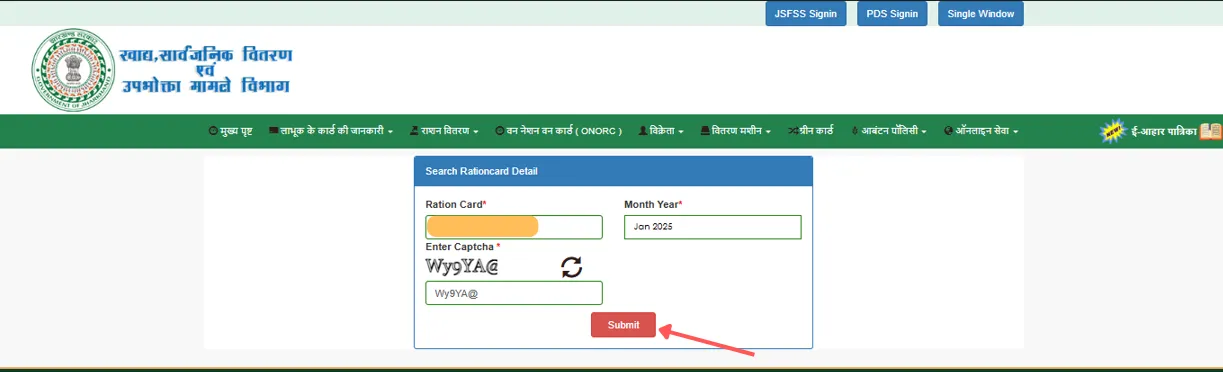The width and height of the screenshot is (1223, 372).
Task: Click the NEW starburst badge icon
Action: [1113, 131]
